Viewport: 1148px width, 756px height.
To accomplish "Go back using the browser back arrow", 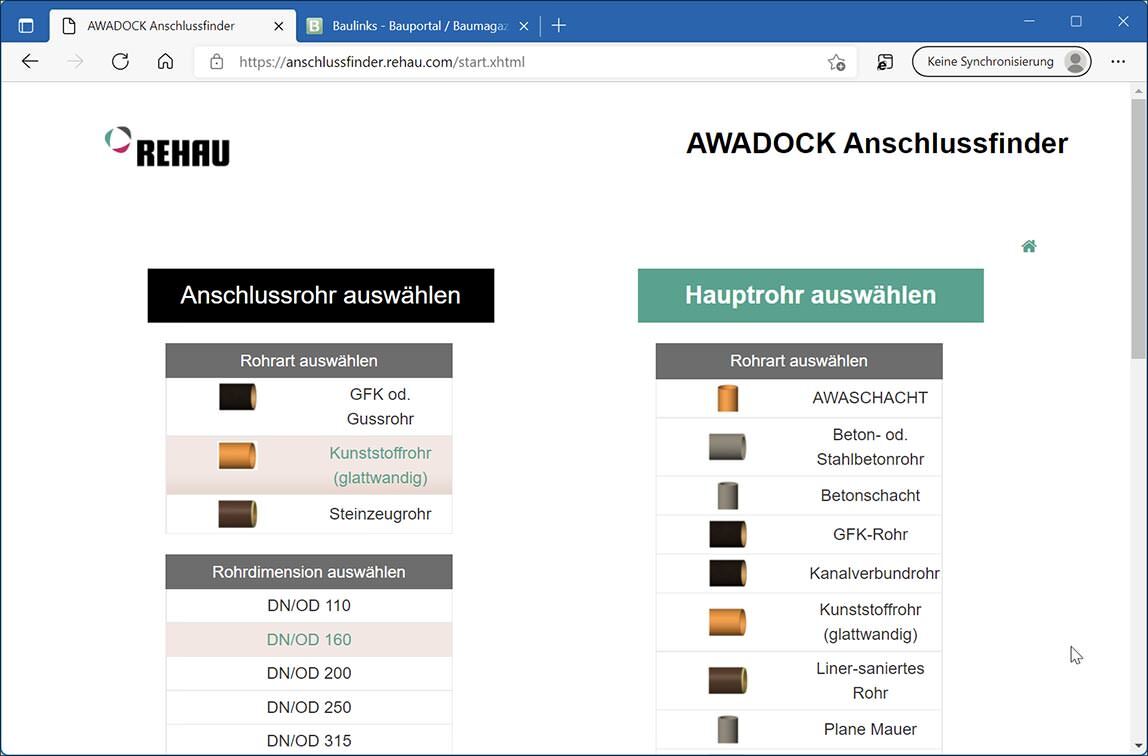I will (30, 61).
